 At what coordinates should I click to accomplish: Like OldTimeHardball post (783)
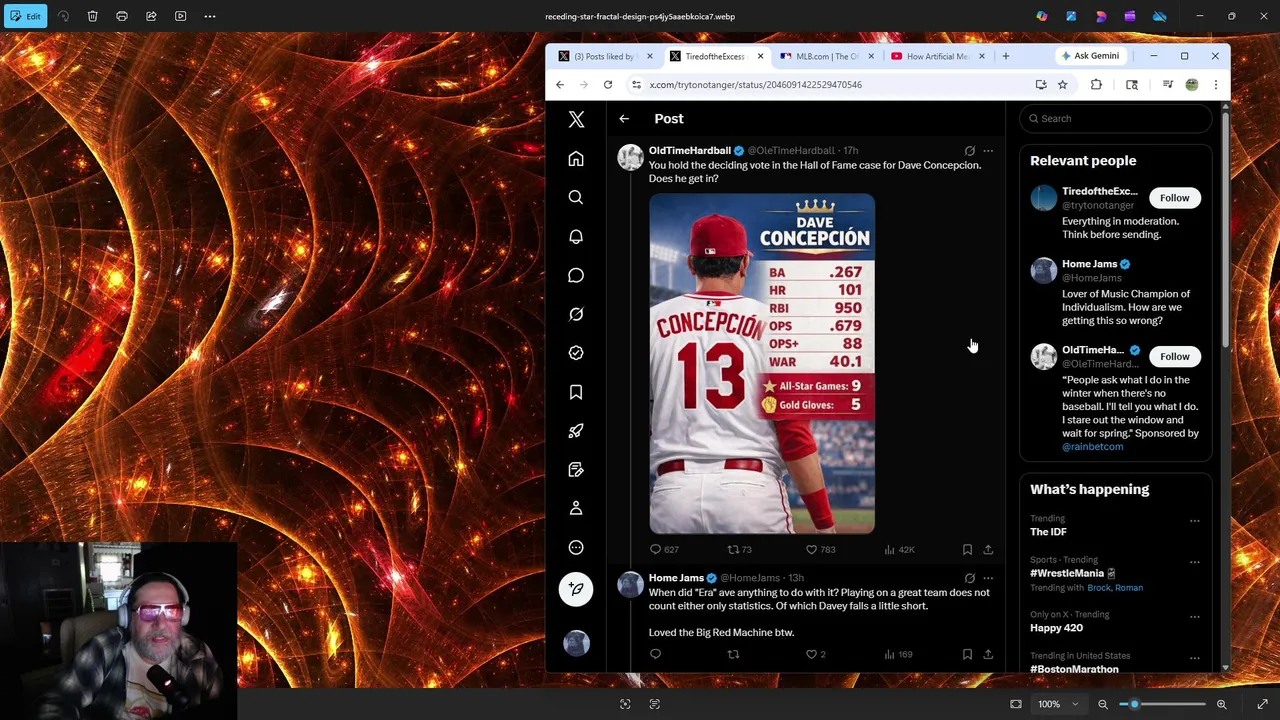[x=820, y=549]
